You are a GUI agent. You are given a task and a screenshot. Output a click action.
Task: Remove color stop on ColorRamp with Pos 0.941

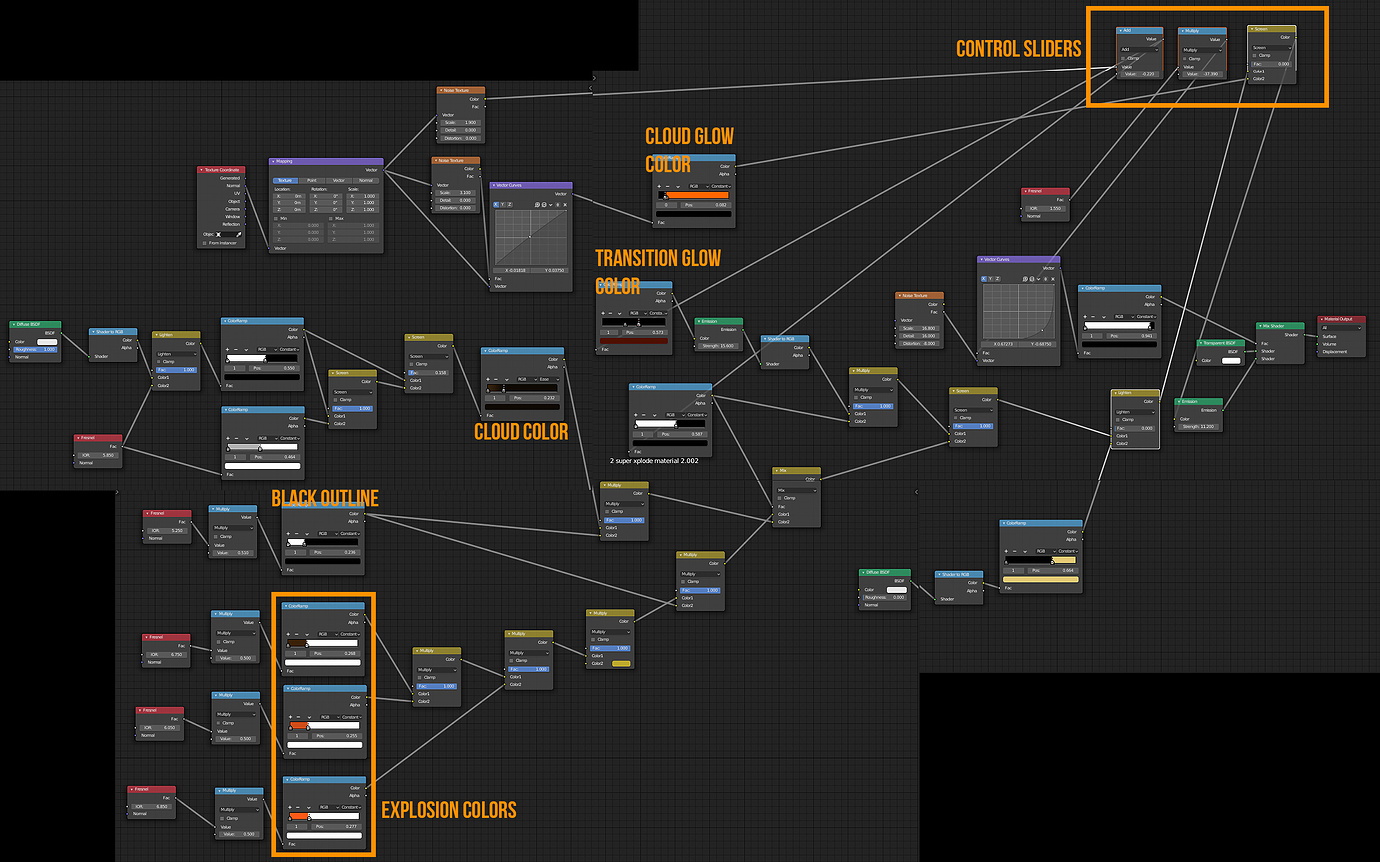coord(1093,317)
